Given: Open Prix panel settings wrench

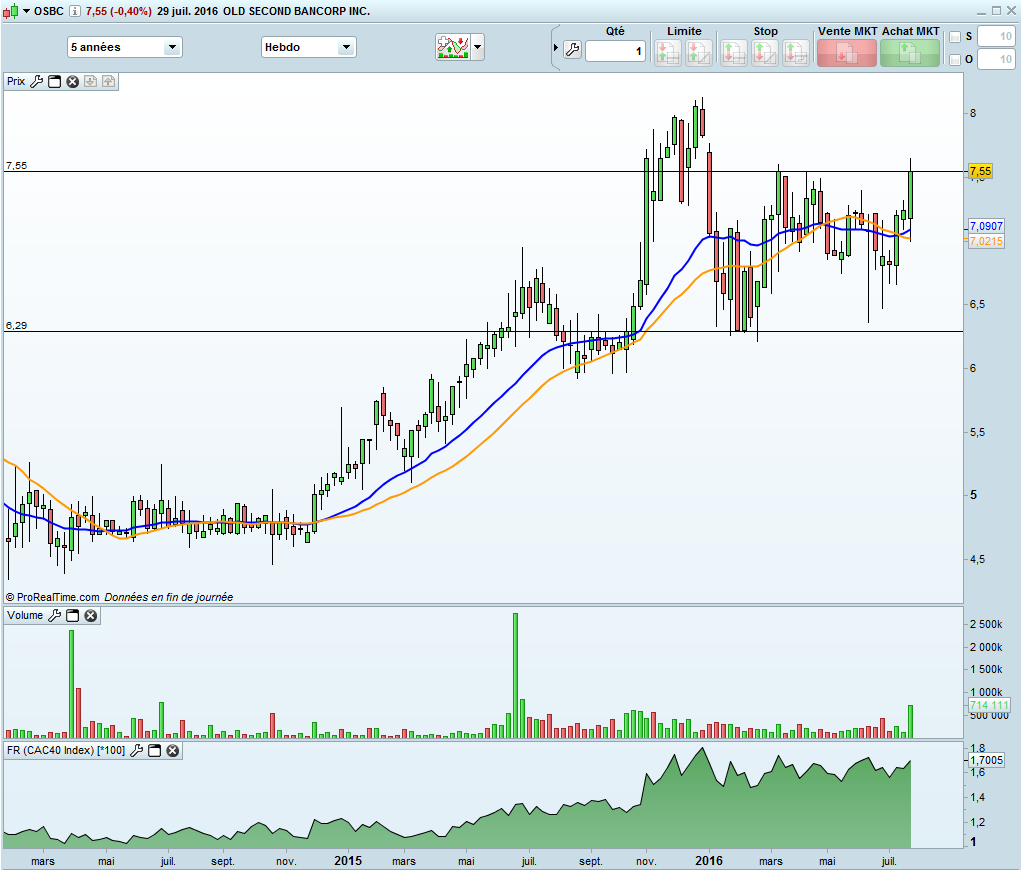Looking at the screenshot, I should [36, 81].
